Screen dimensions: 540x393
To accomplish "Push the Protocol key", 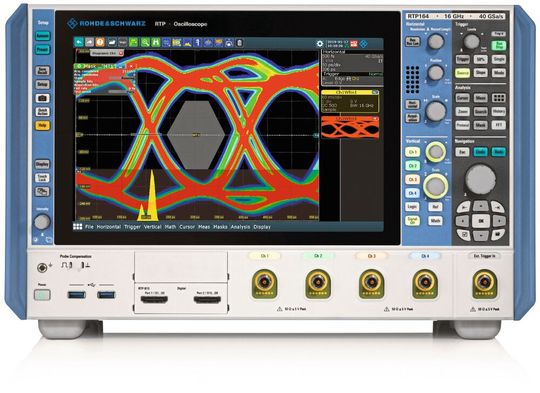I will coord(463,125).
